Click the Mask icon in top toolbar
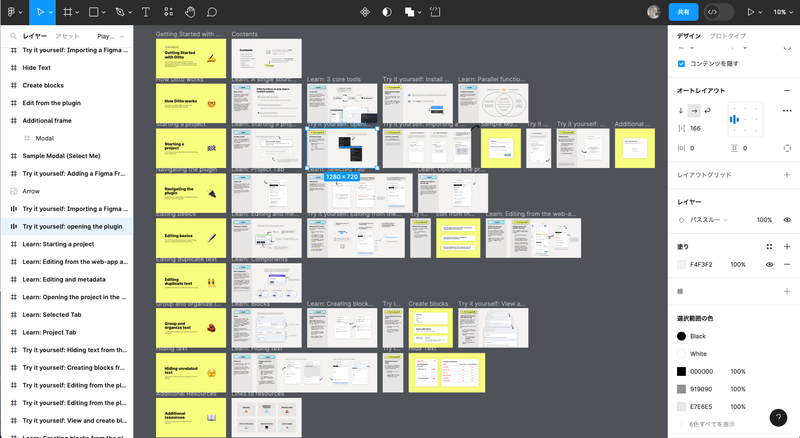800x438 pixels. pos(387,12)
